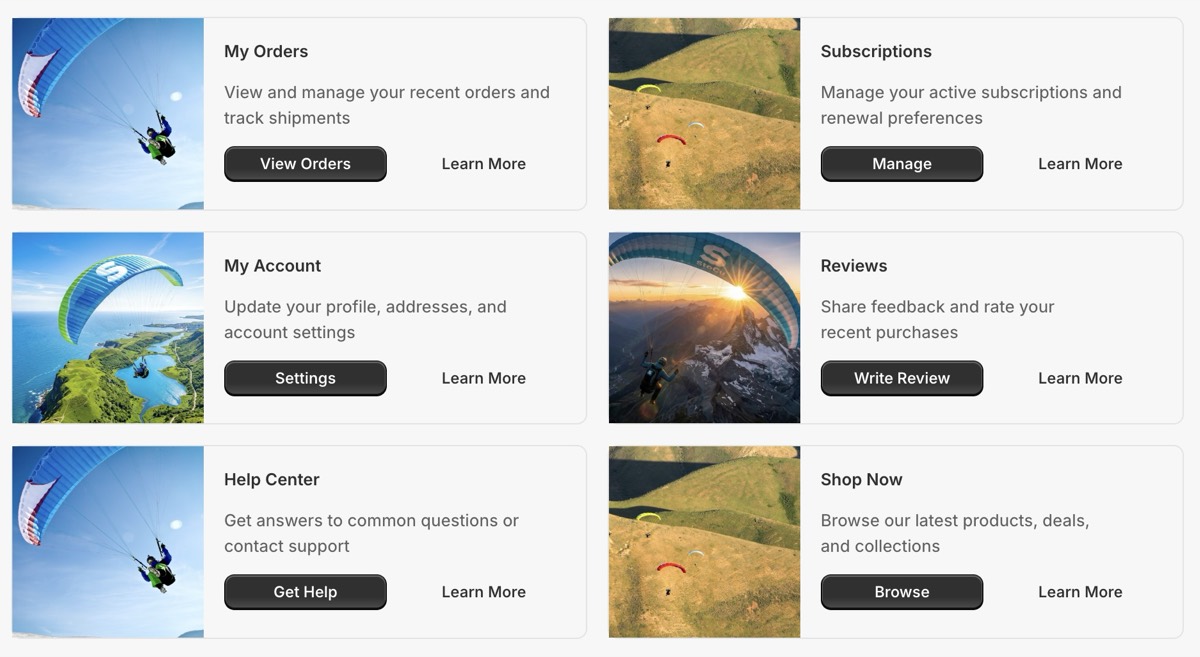The height and width of the screenshot is (657, 1200).
Task: Open Learn More in Help Center card
Action: click(484, 592)
